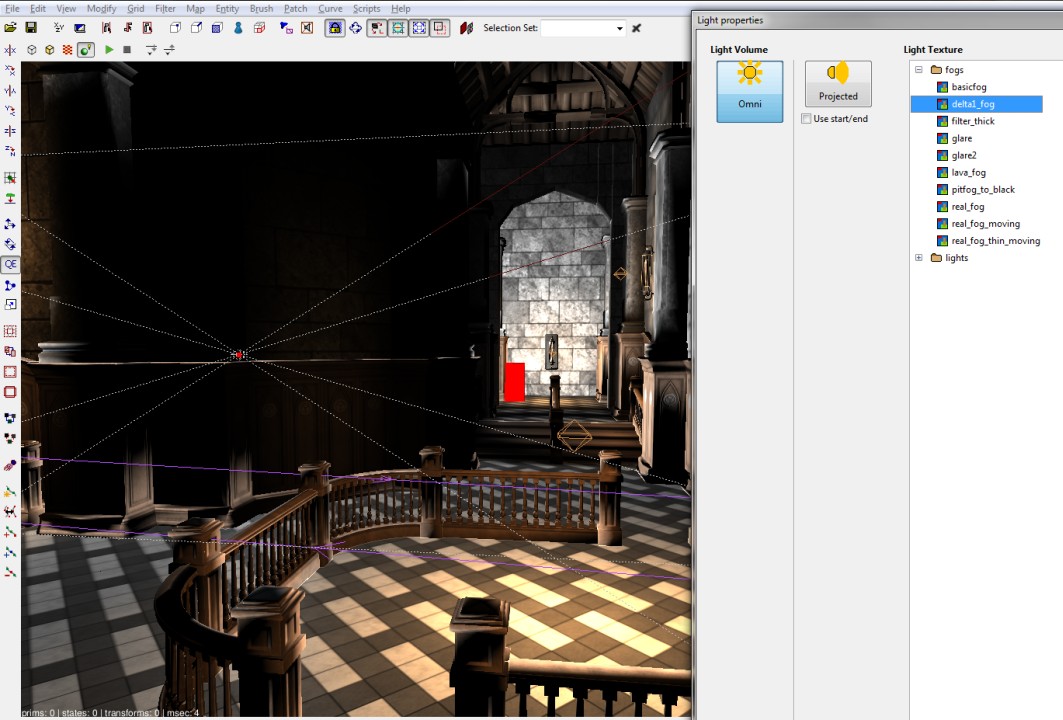Collapse the fogs folder tree
Image resolution: width=1063 pixels, height=720 pixels.
918,70
